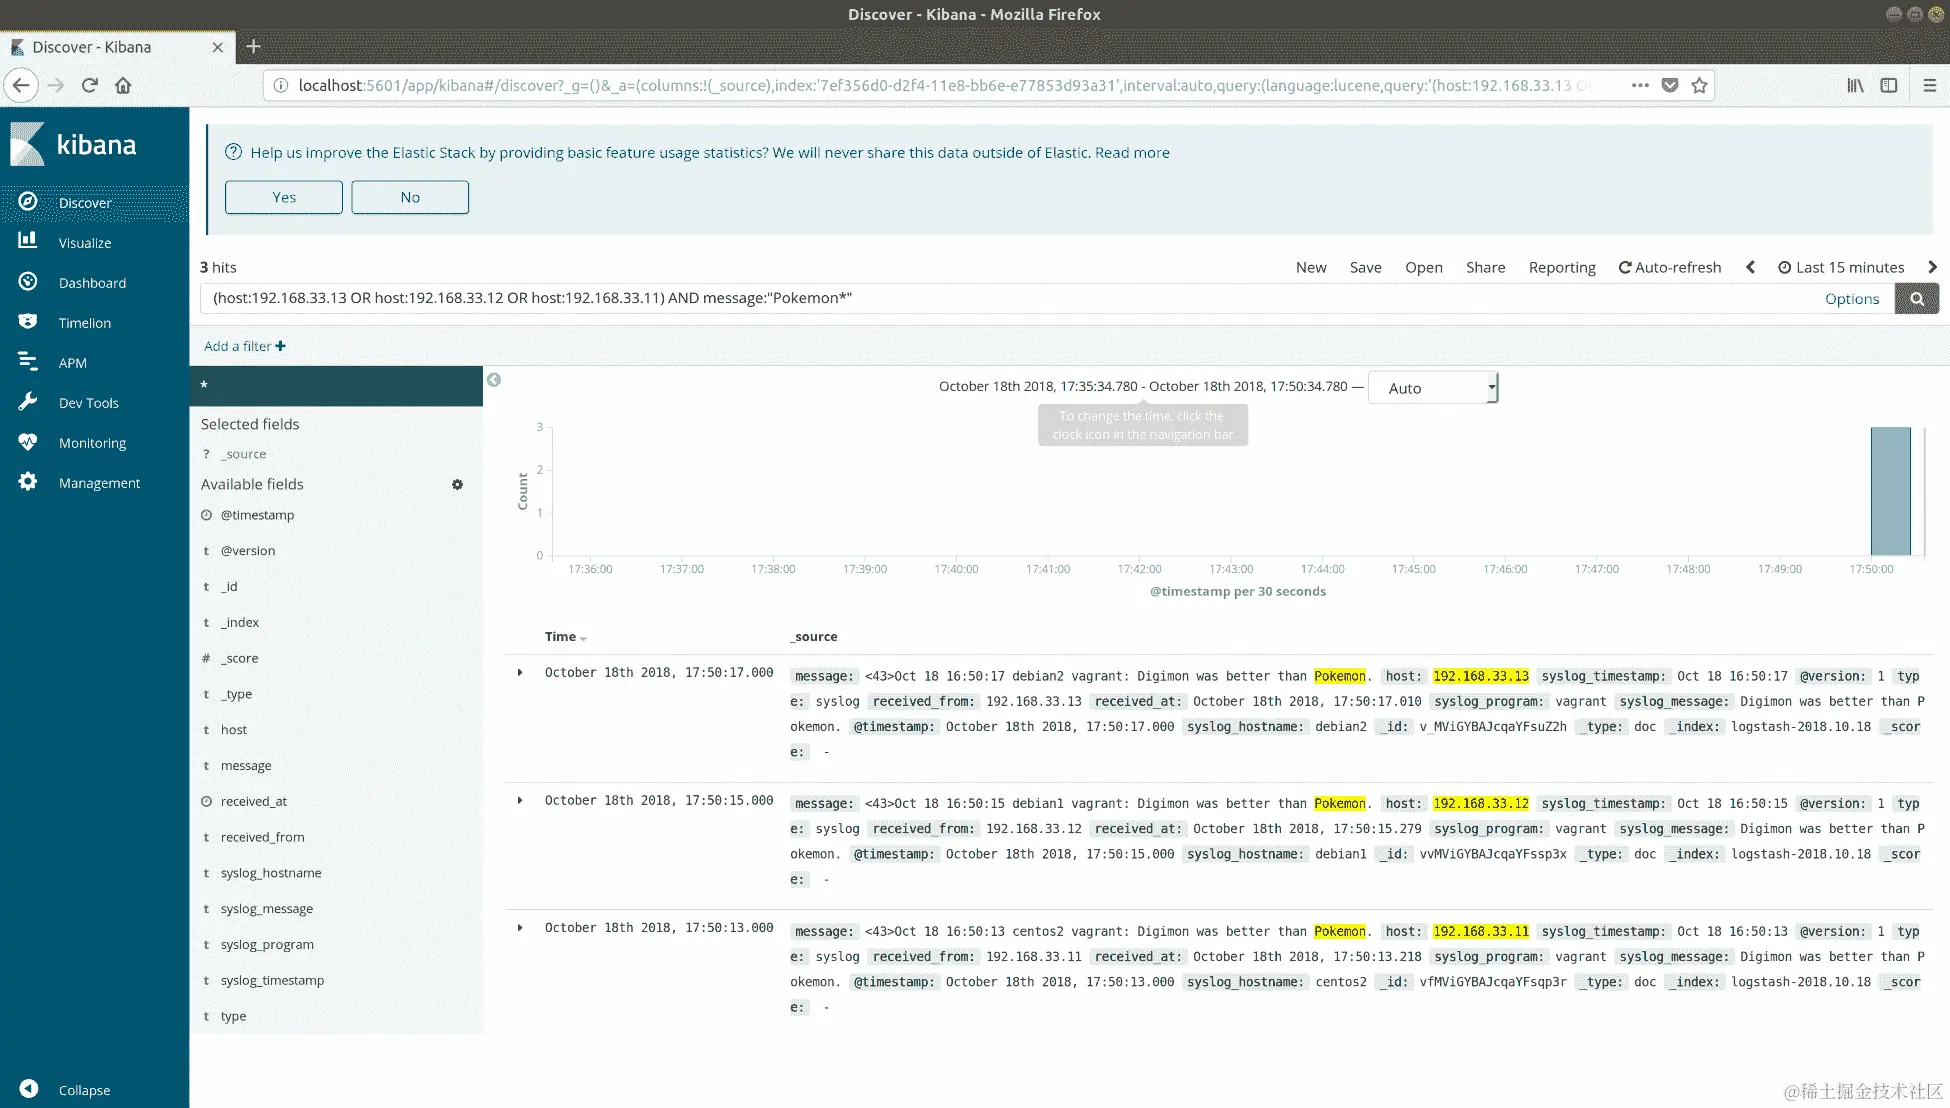Click Add a filter link
The height and width of the screenshot is (1108, 1950).
[x=244, y=346]
